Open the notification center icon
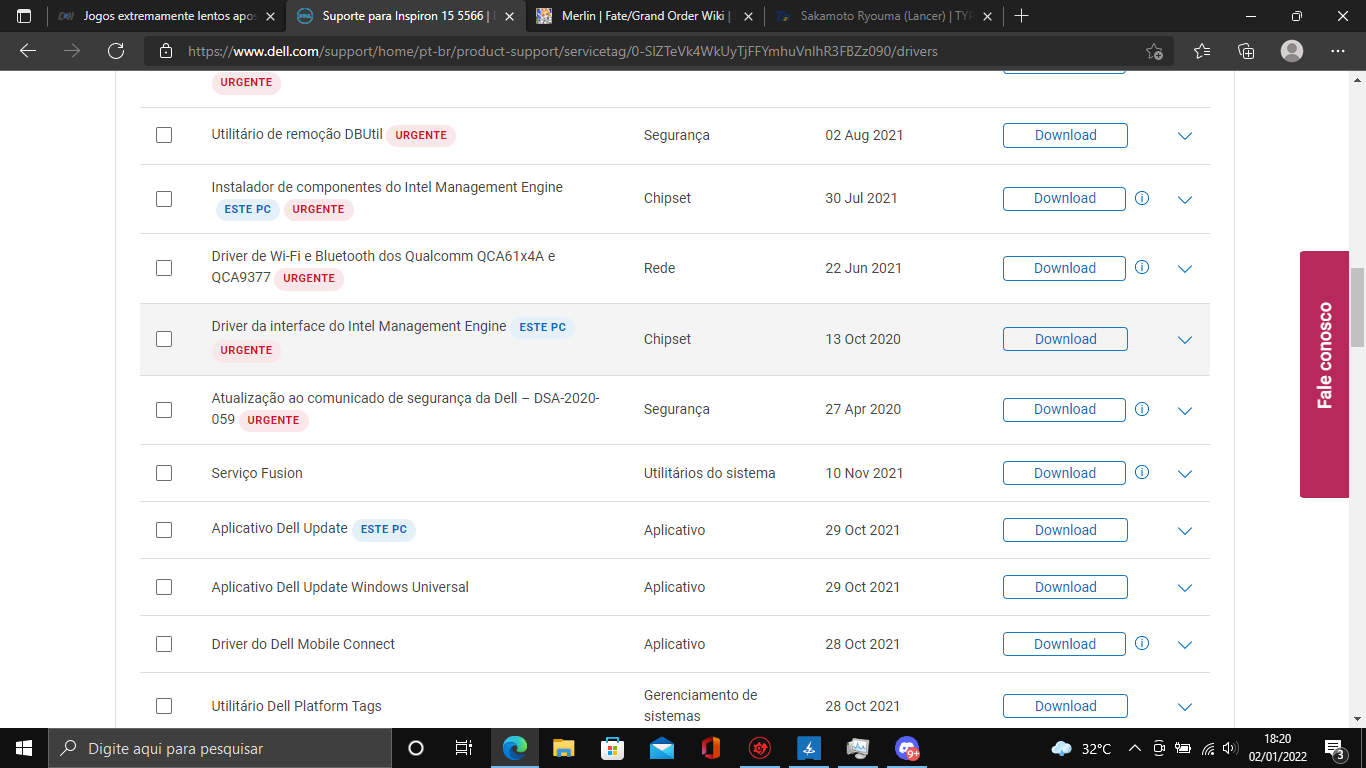Screen dimensions: 1366x768 1335,748
